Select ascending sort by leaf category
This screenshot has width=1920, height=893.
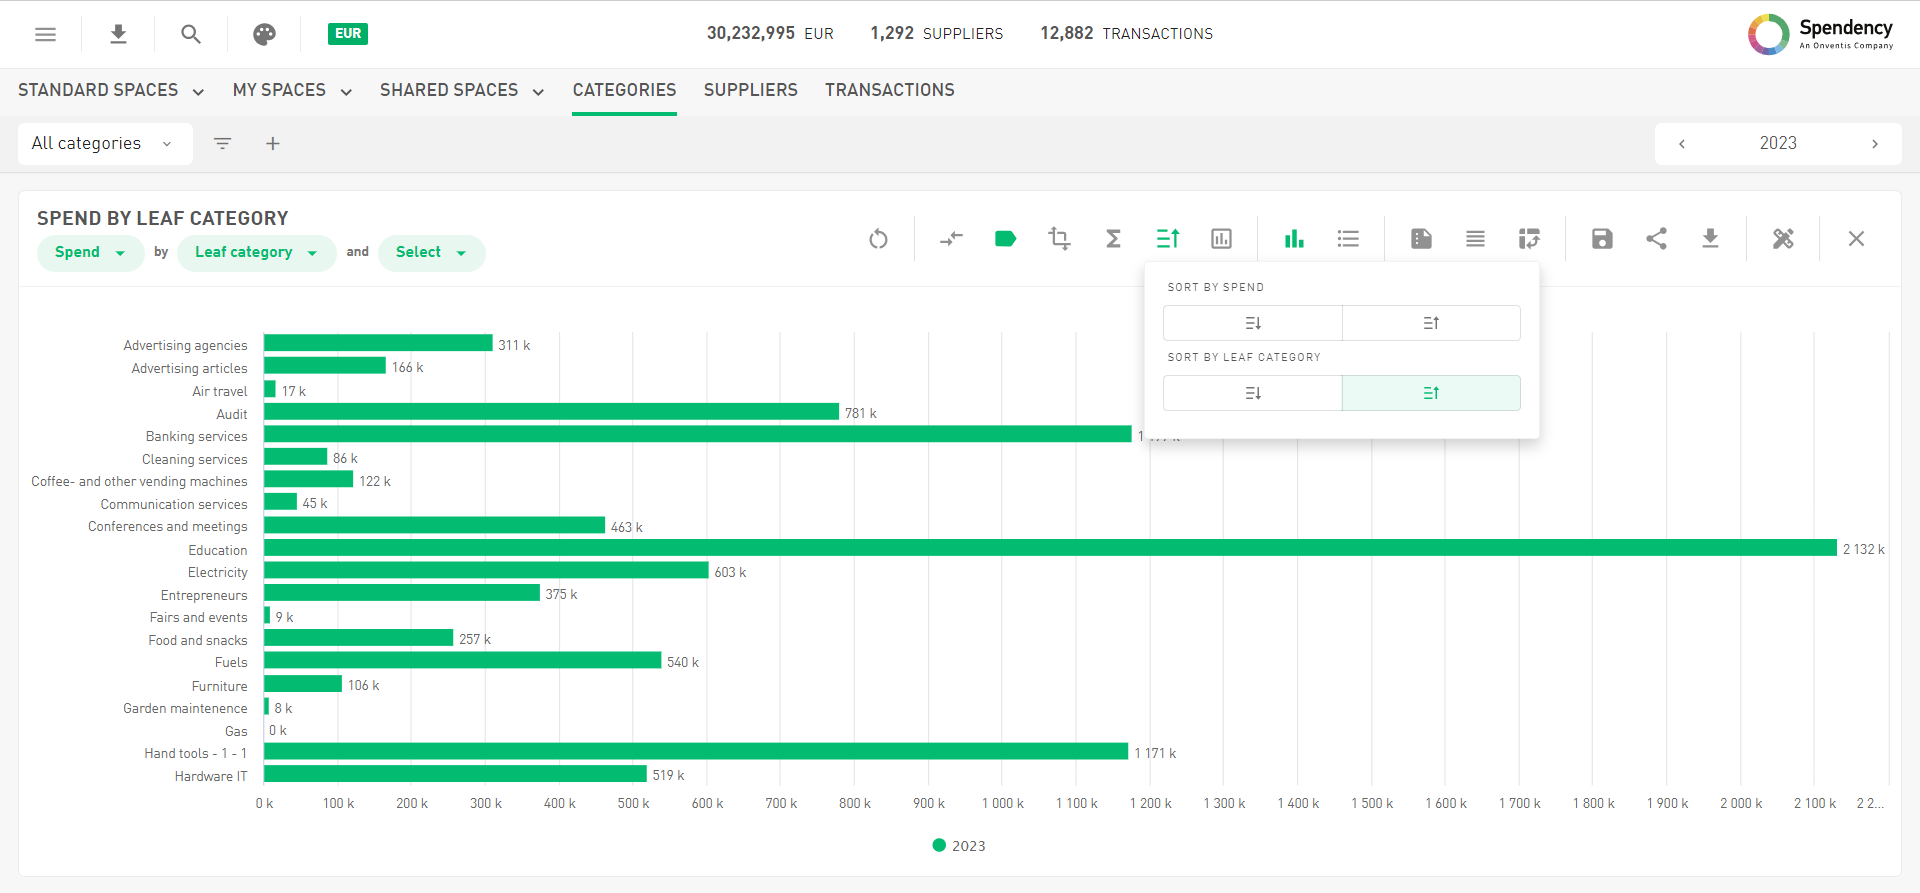(x=1430, y=393)
